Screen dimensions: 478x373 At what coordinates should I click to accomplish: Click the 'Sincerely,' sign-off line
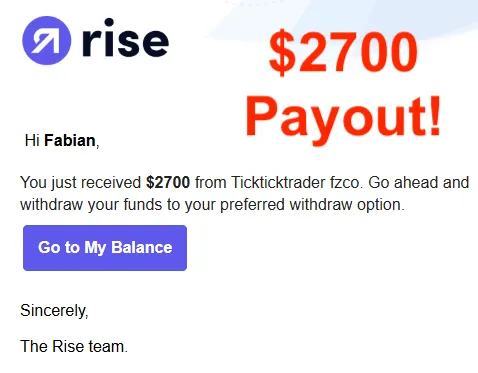click(x=54, y=311)
